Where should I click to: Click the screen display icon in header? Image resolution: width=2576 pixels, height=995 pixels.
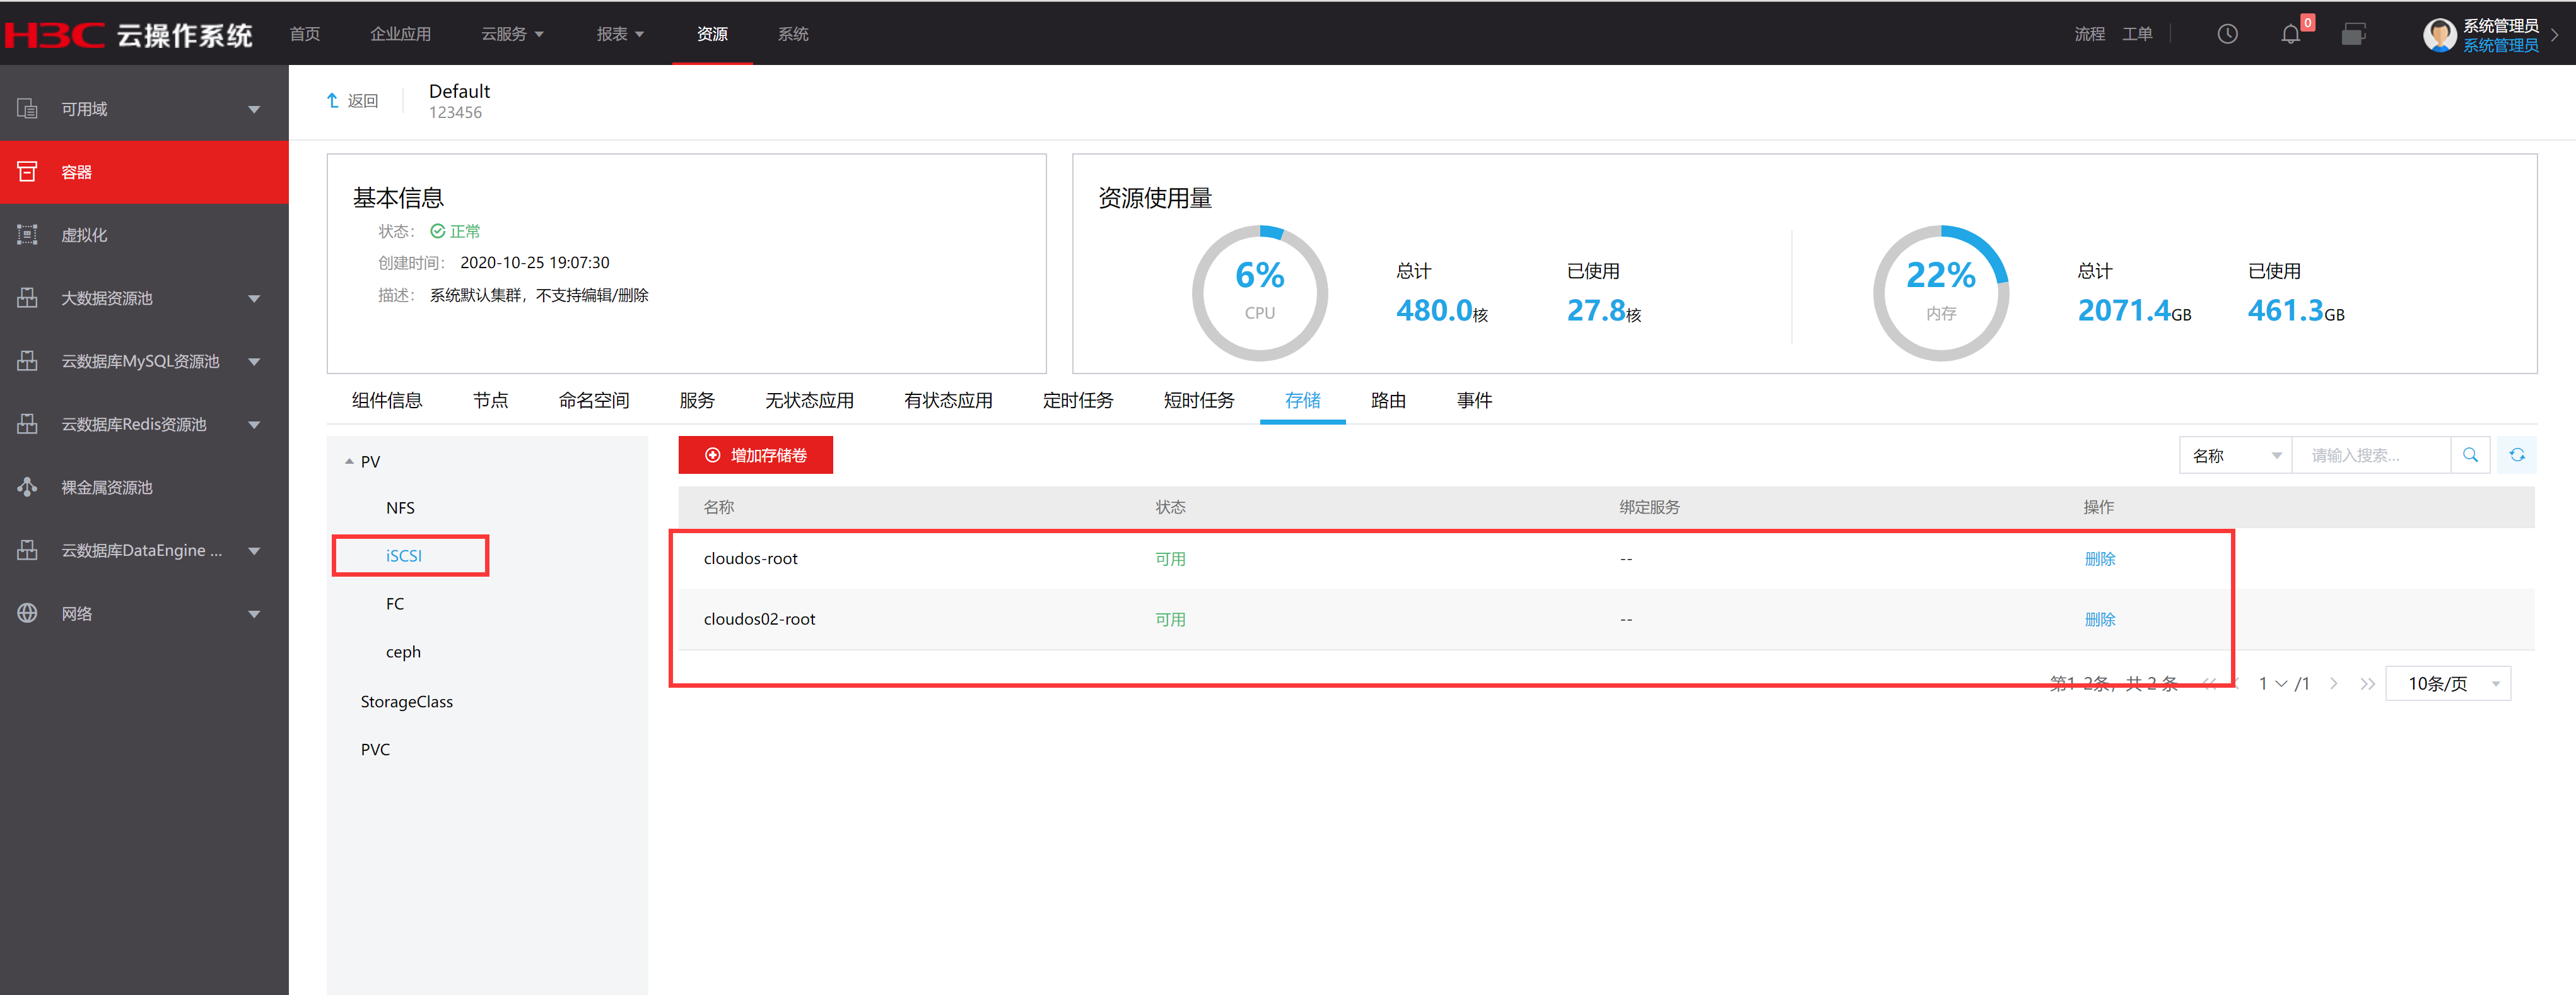coord(2353,35)
